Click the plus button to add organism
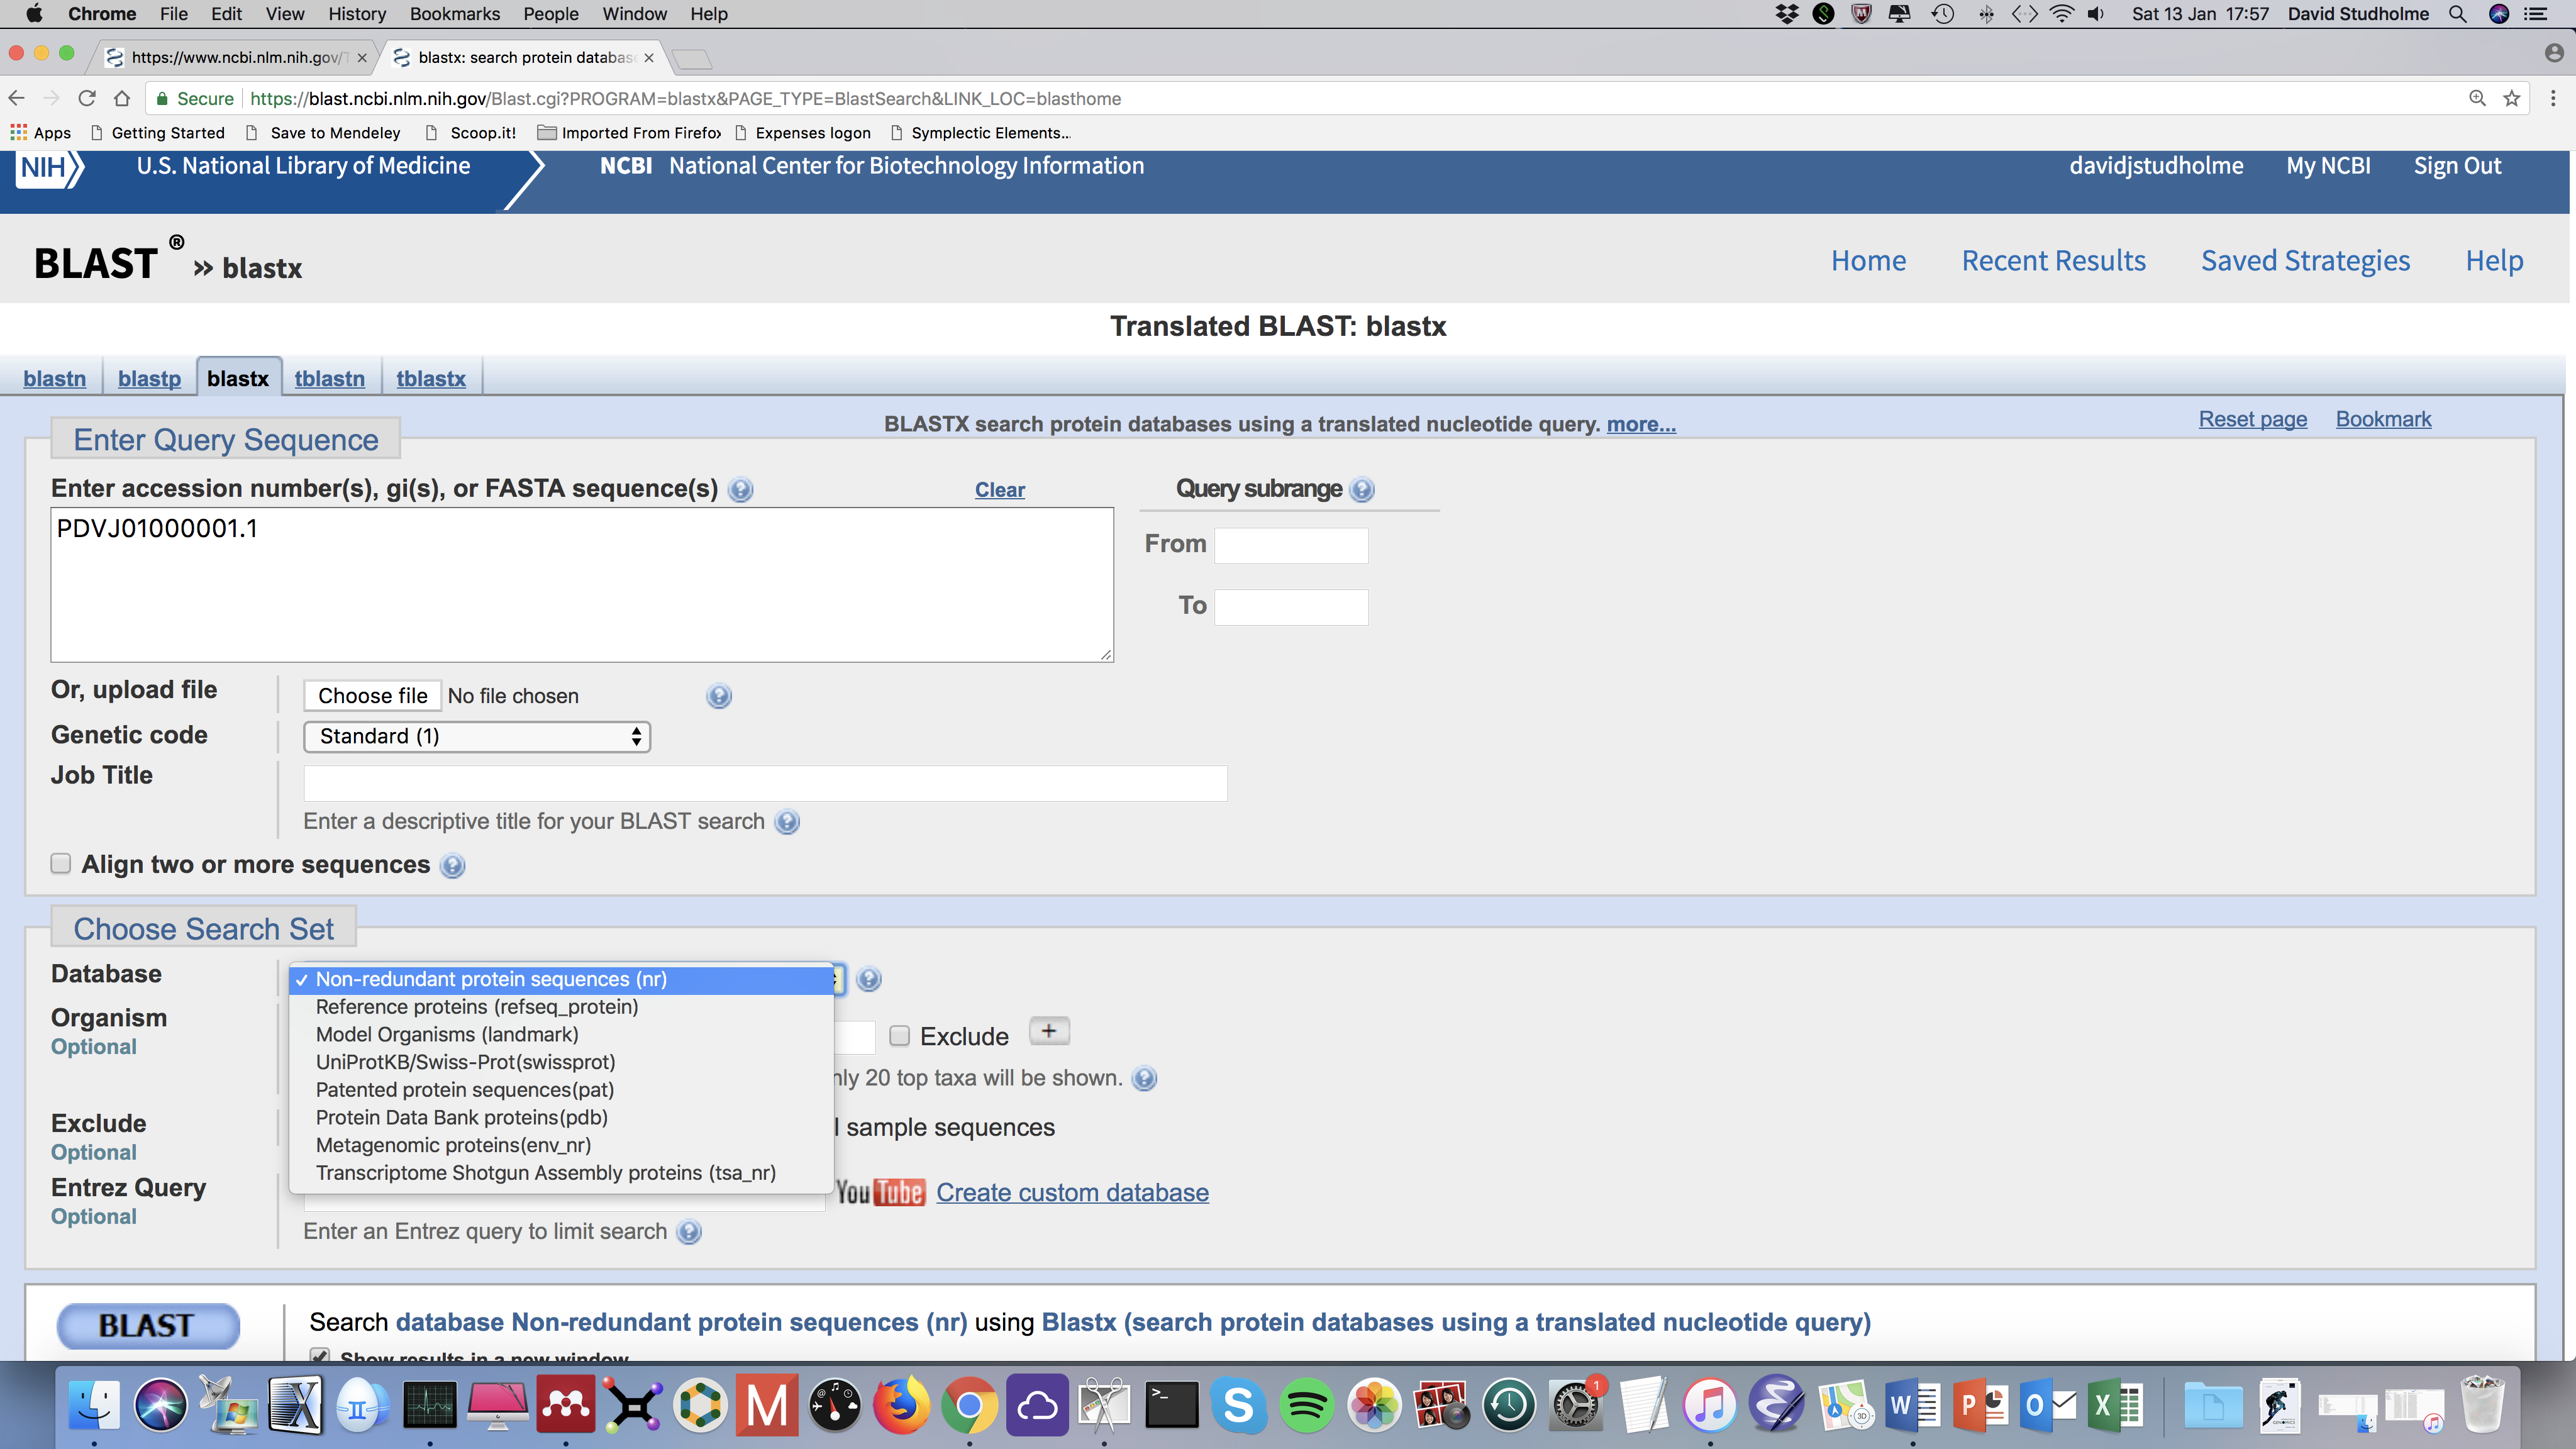 [x=1049, y=1031]
